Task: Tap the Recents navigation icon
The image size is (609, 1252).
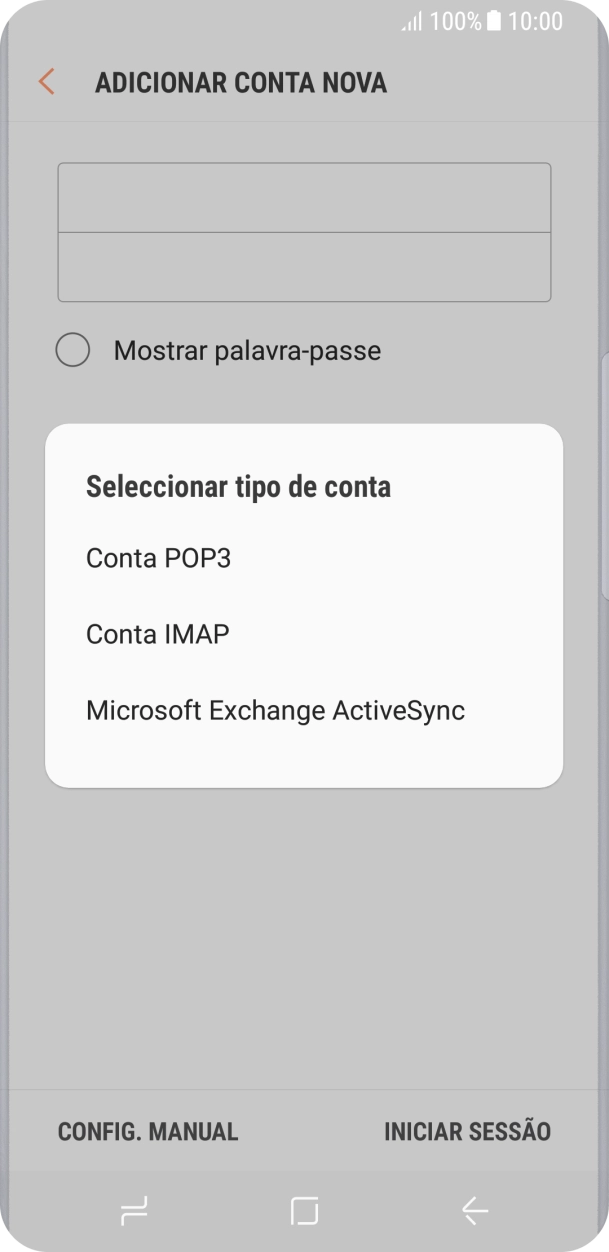Action: [x=134, y=1210]
